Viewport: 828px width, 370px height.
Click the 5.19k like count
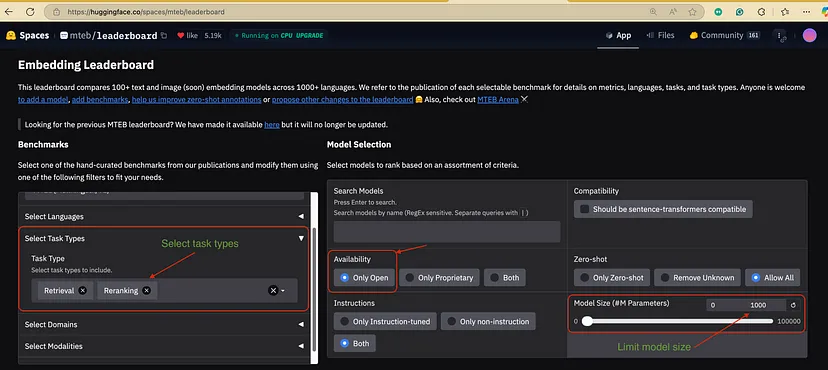coord(213,35)
